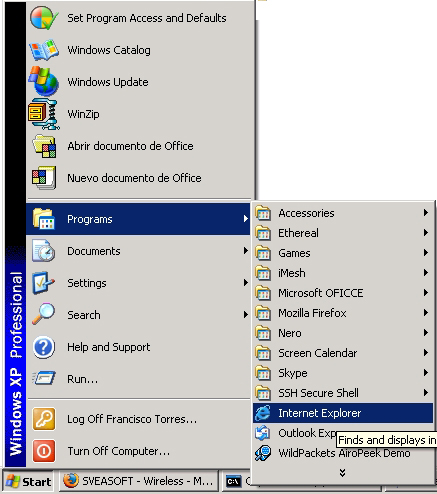The image size is (437, 494).
Task: Click the Outlook Express envelope icon
Action: coord(263,433)
